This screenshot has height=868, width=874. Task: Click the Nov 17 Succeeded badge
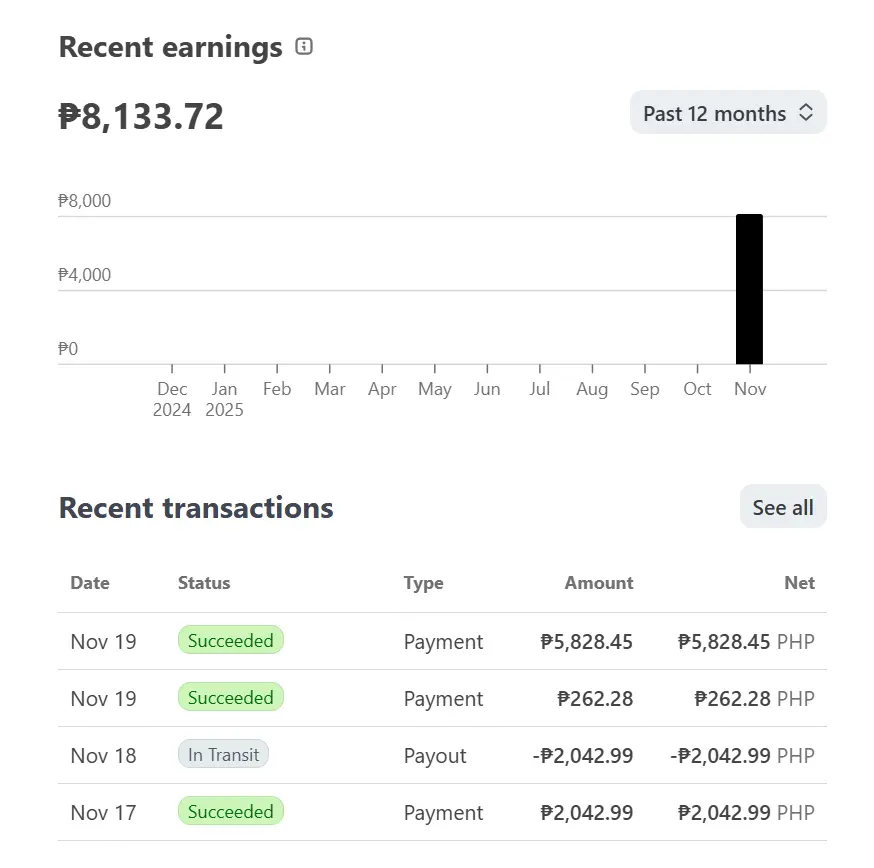click(231, 811)
